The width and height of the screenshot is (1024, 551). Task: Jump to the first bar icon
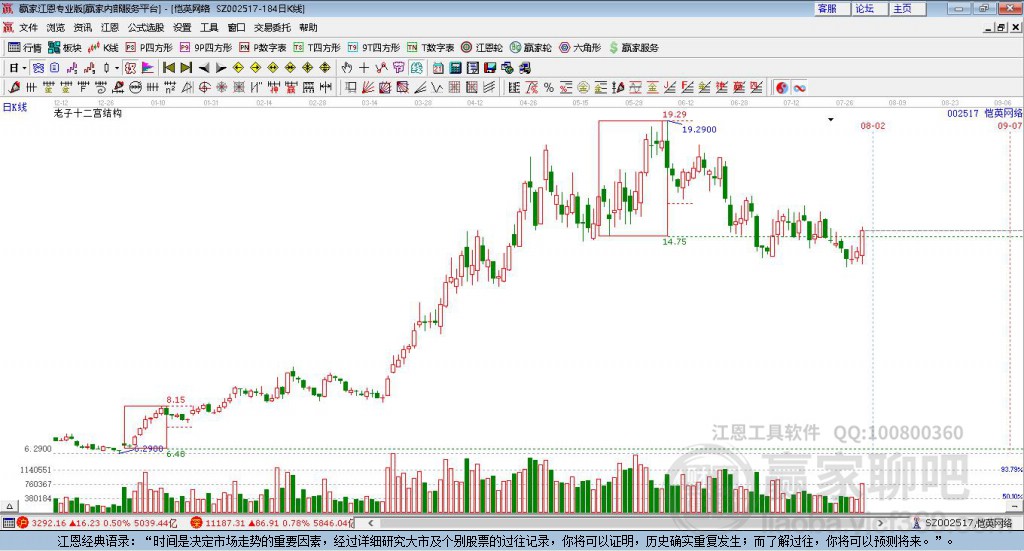[x=168, y=68]
